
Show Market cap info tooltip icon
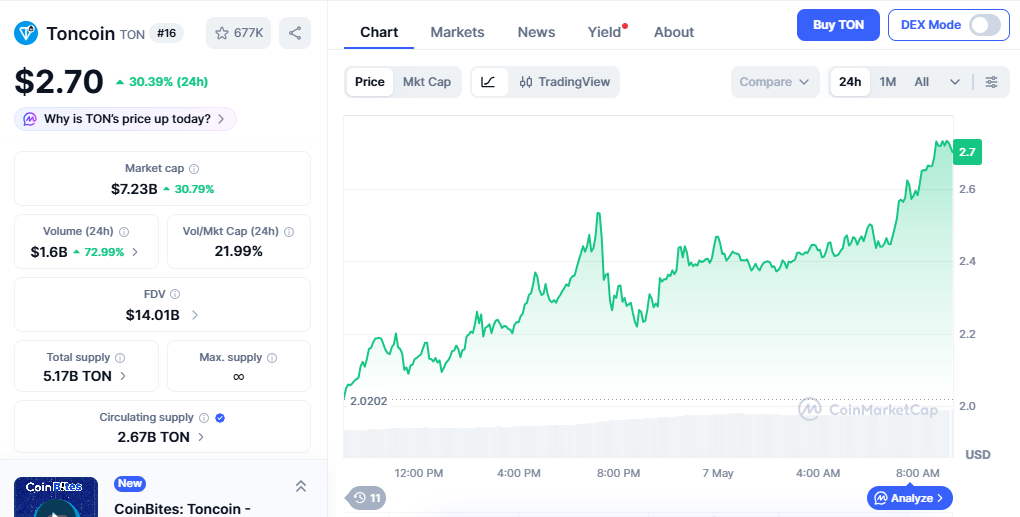click(x=194, y=168)
